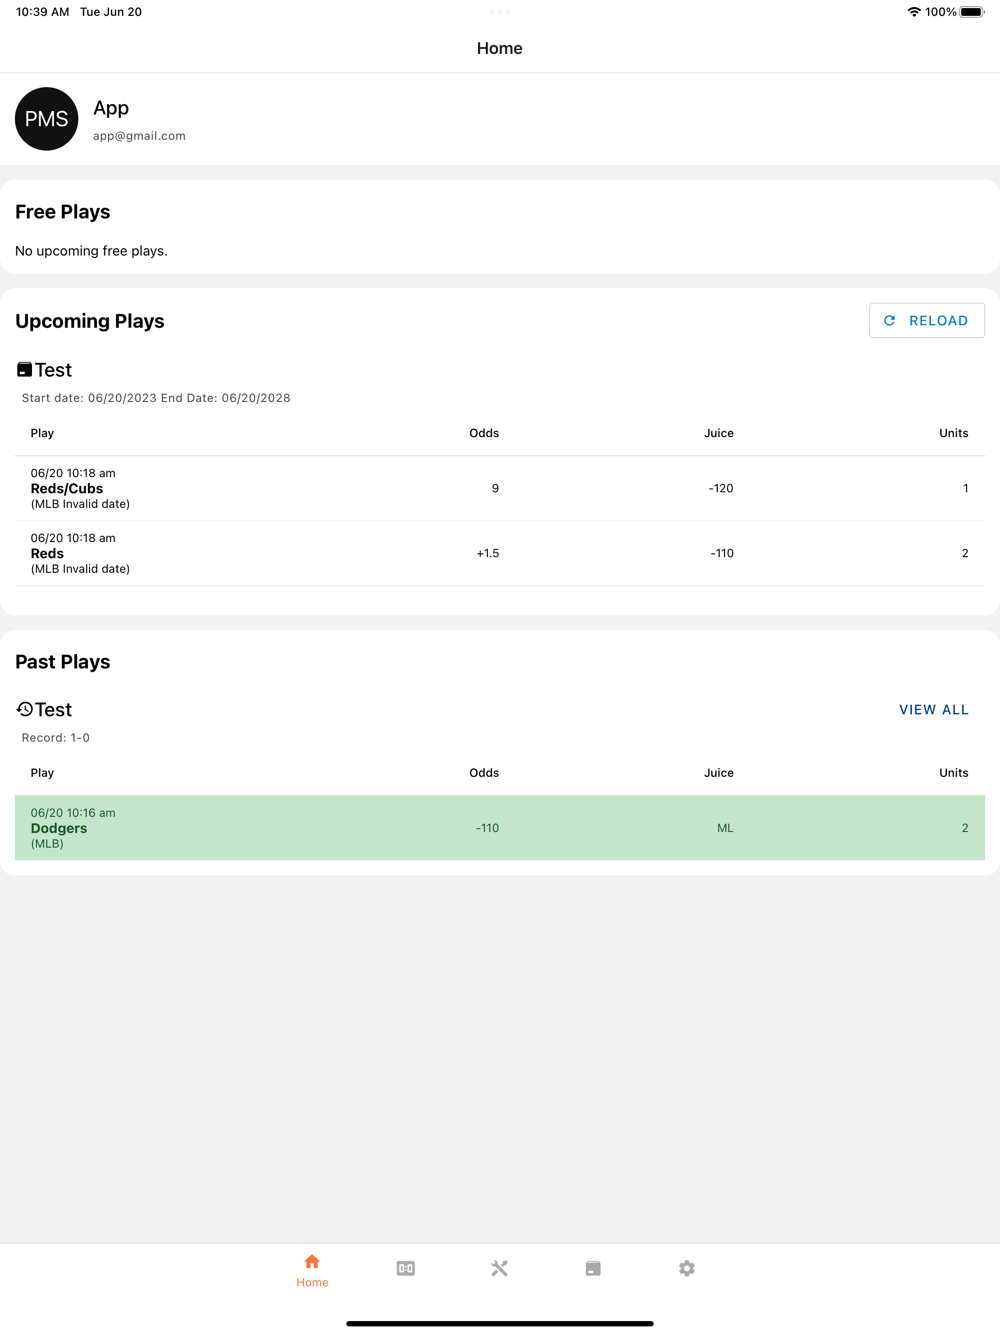Open VIEW ALL past plays

[x=933, y=710]
